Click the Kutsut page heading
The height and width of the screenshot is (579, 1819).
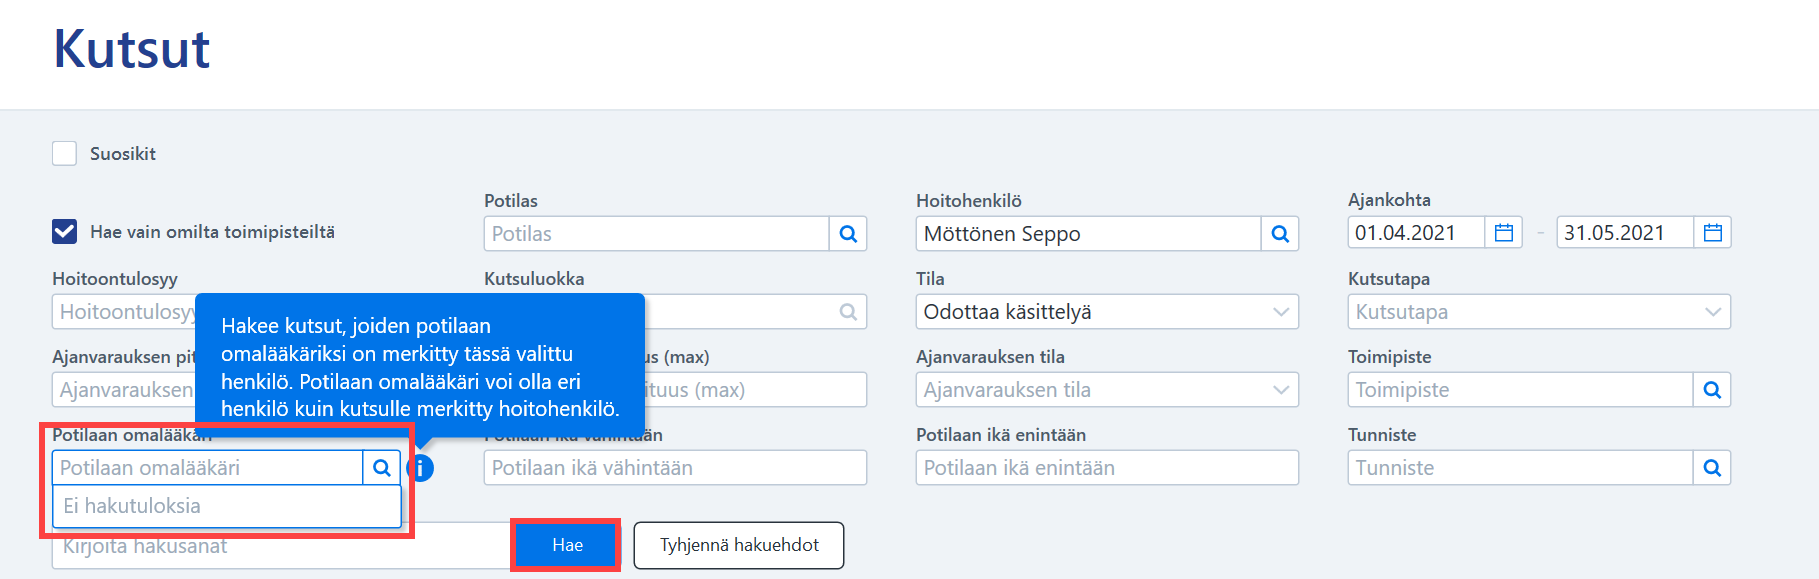click(131, 49)
